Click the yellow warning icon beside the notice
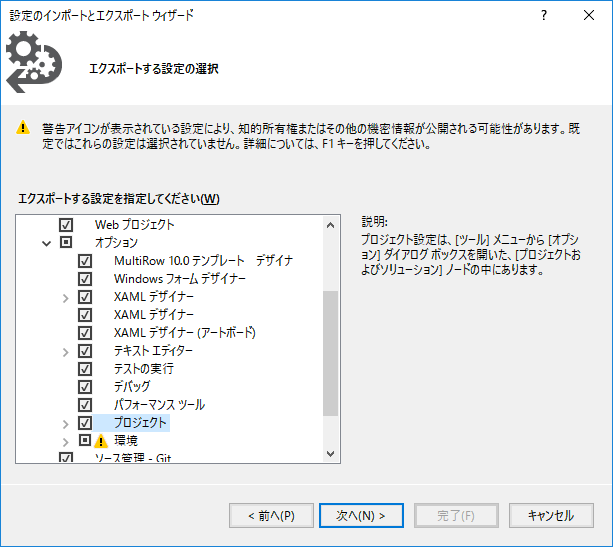 [23, 127]
